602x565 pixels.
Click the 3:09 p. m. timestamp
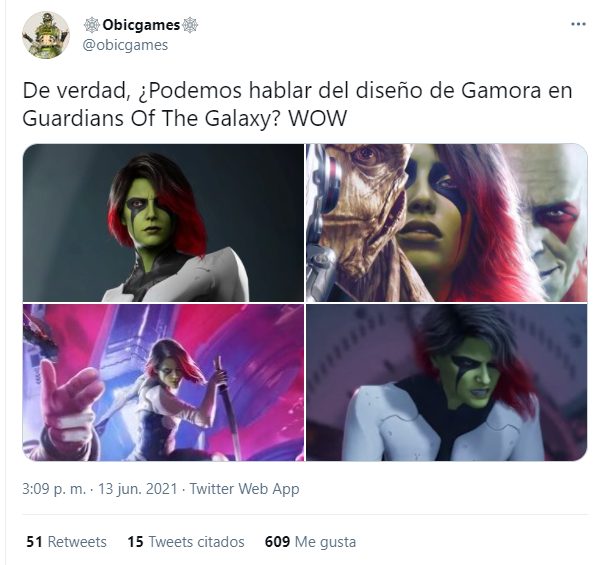tap(54, 489)
